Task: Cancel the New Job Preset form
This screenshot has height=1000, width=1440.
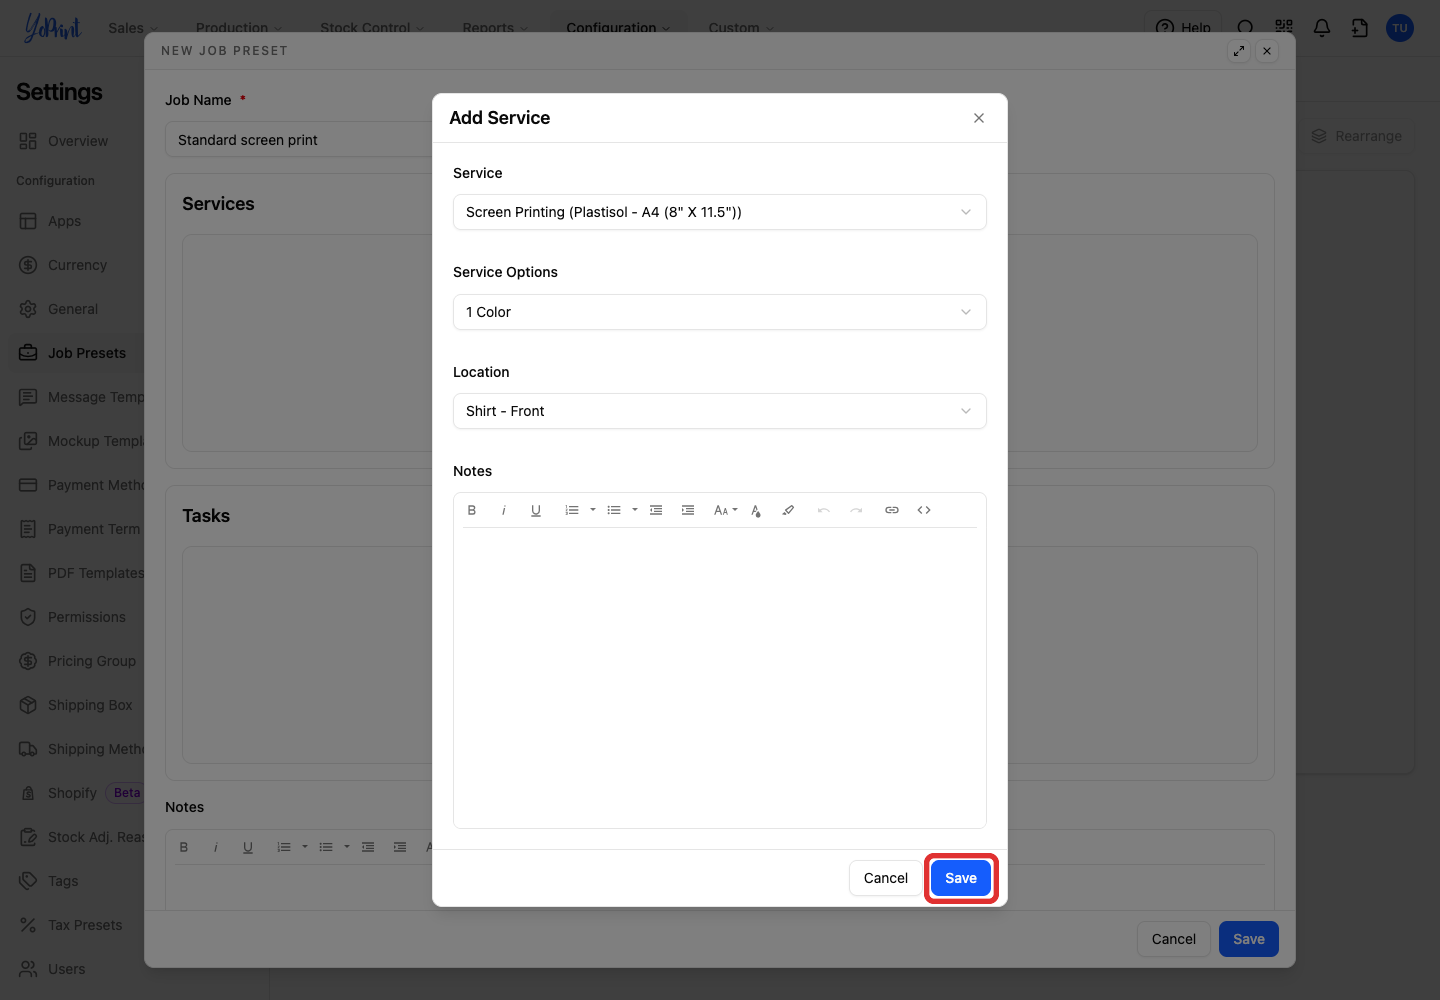Action: (1174, 939)
